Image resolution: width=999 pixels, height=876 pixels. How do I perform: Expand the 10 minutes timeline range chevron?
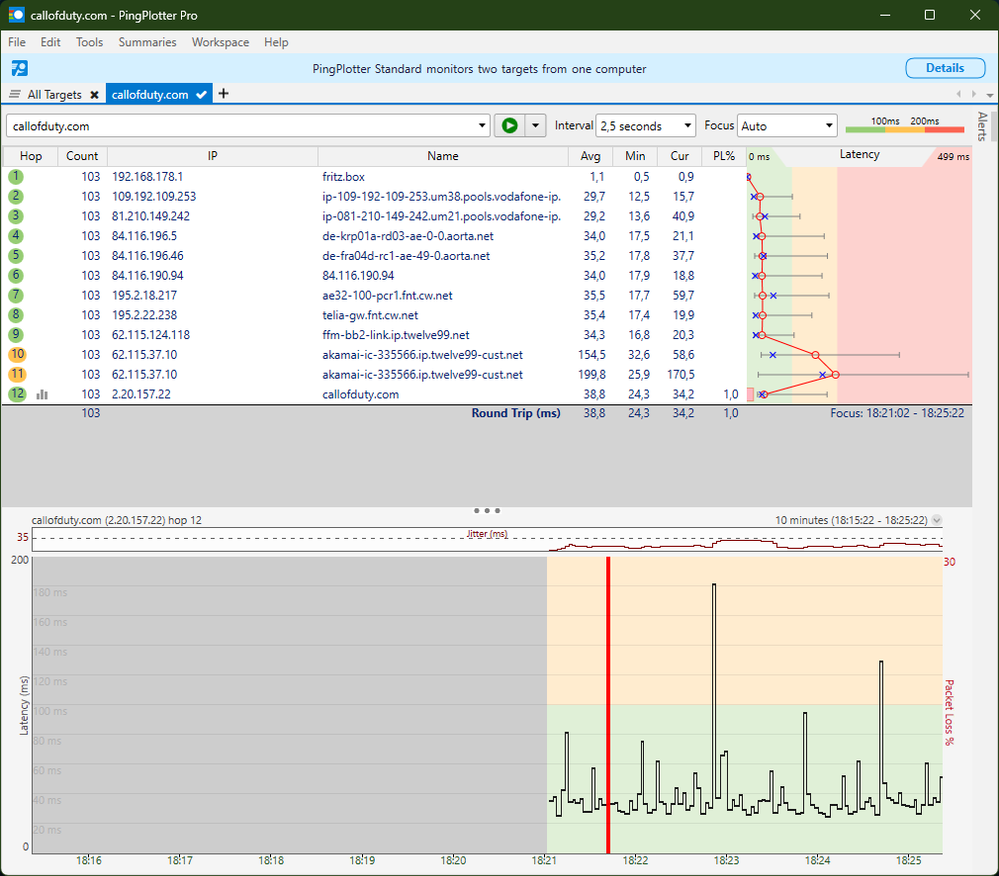[x=936, y=521]
